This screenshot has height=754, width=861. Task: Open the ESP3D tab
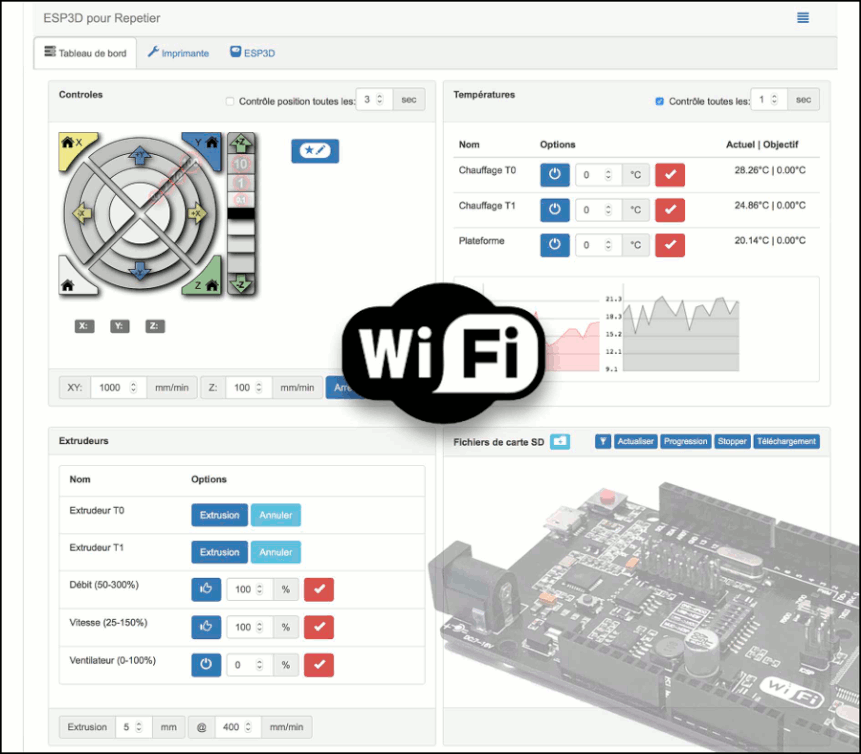[x=253, y=53]
